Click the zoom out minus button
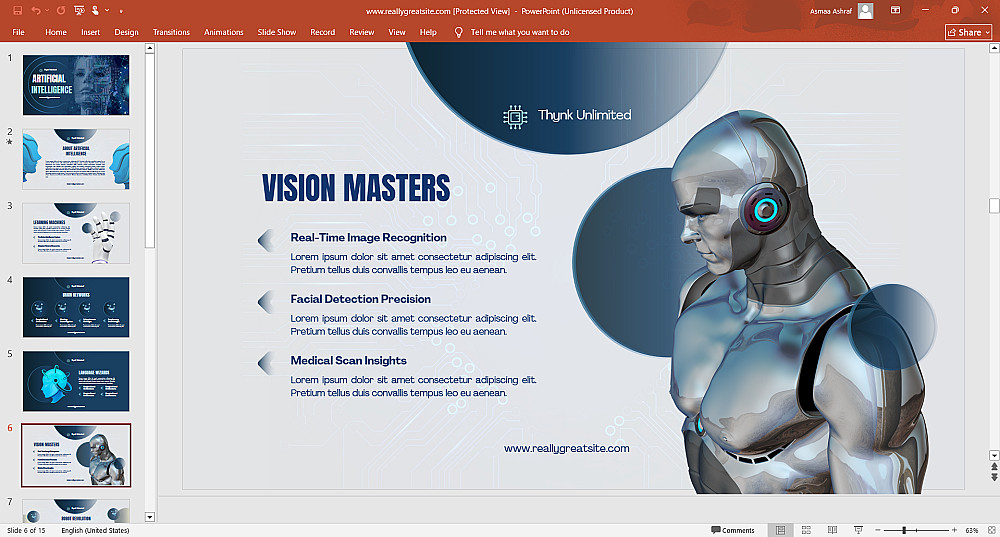Screen dimensions: 1000x537 pyautogui.click(x=878, y=530)
